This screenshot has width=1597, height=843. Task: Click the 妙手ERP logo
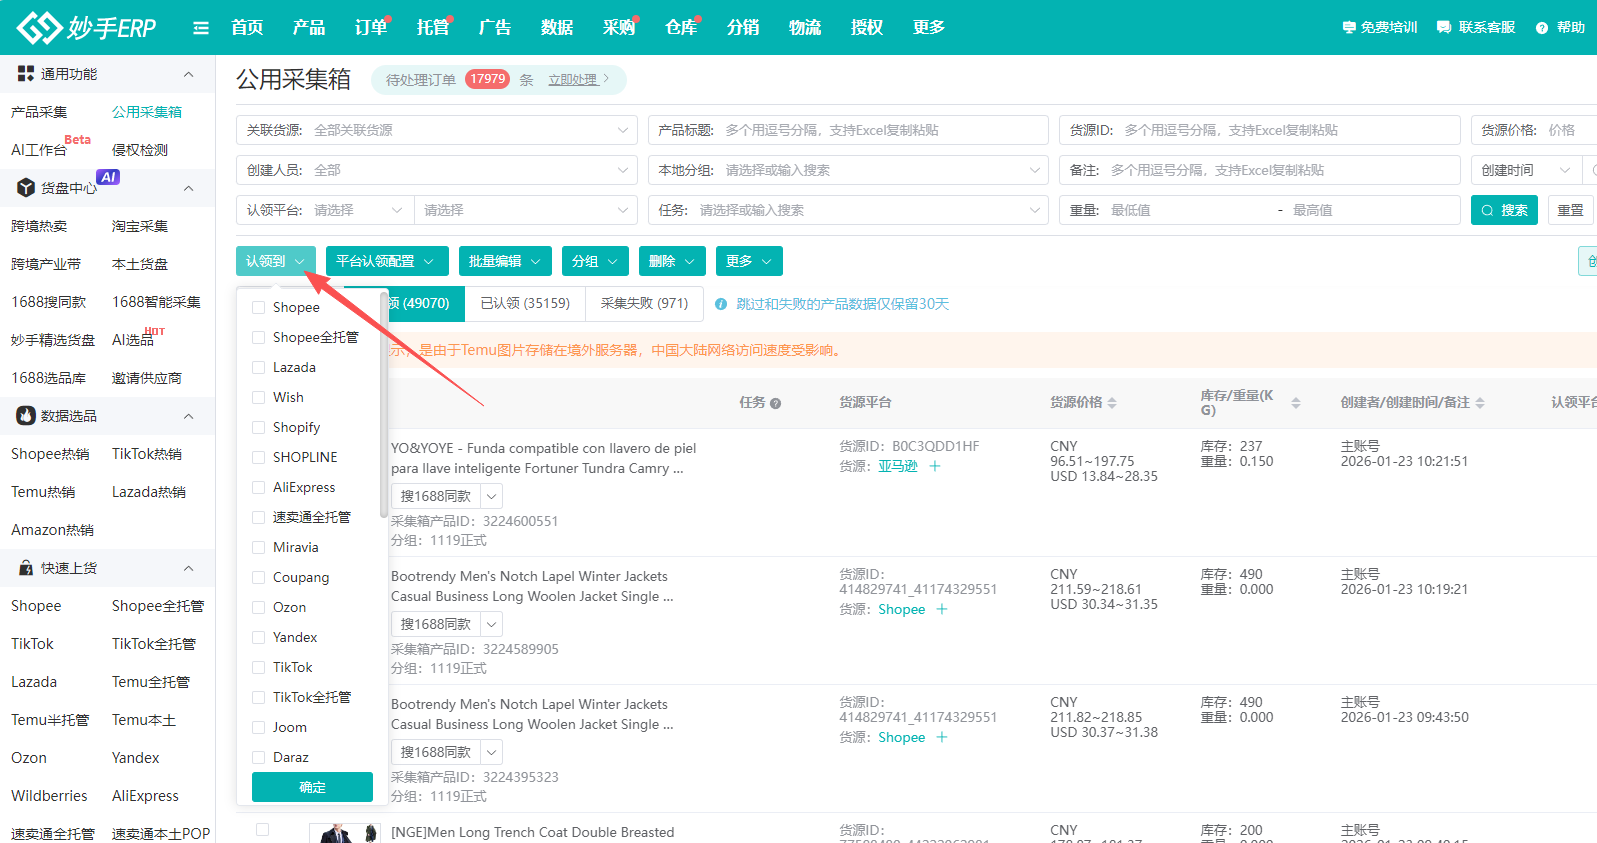pyautogui.click(x=87, y=28)
